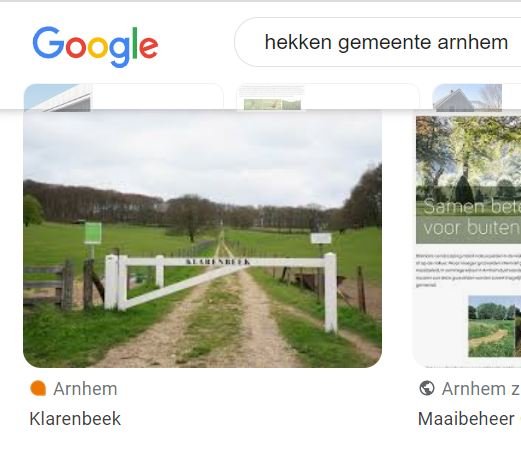Click the small meadow path picture in Maaibeheer result

[x=494, y=326]
